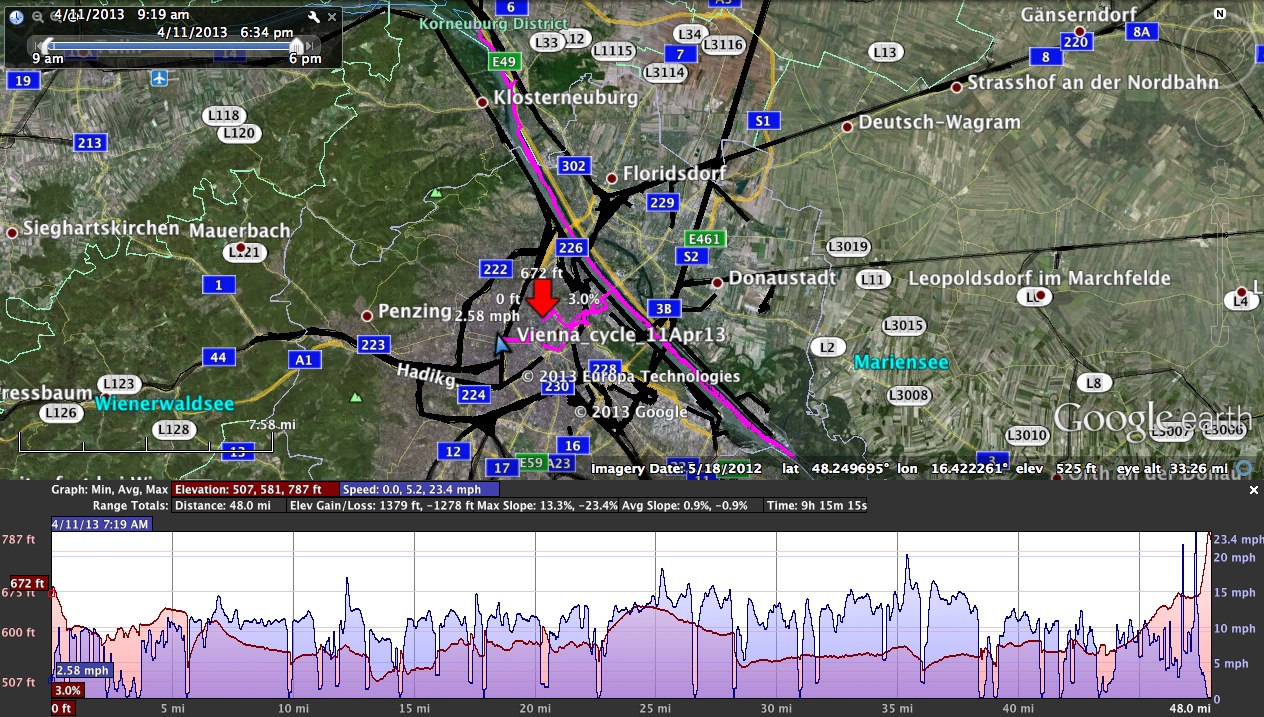Click the Klosterneuburg place label
Image resolution: width=1264 pixels, height=717 pixels.
coord(565,99)
